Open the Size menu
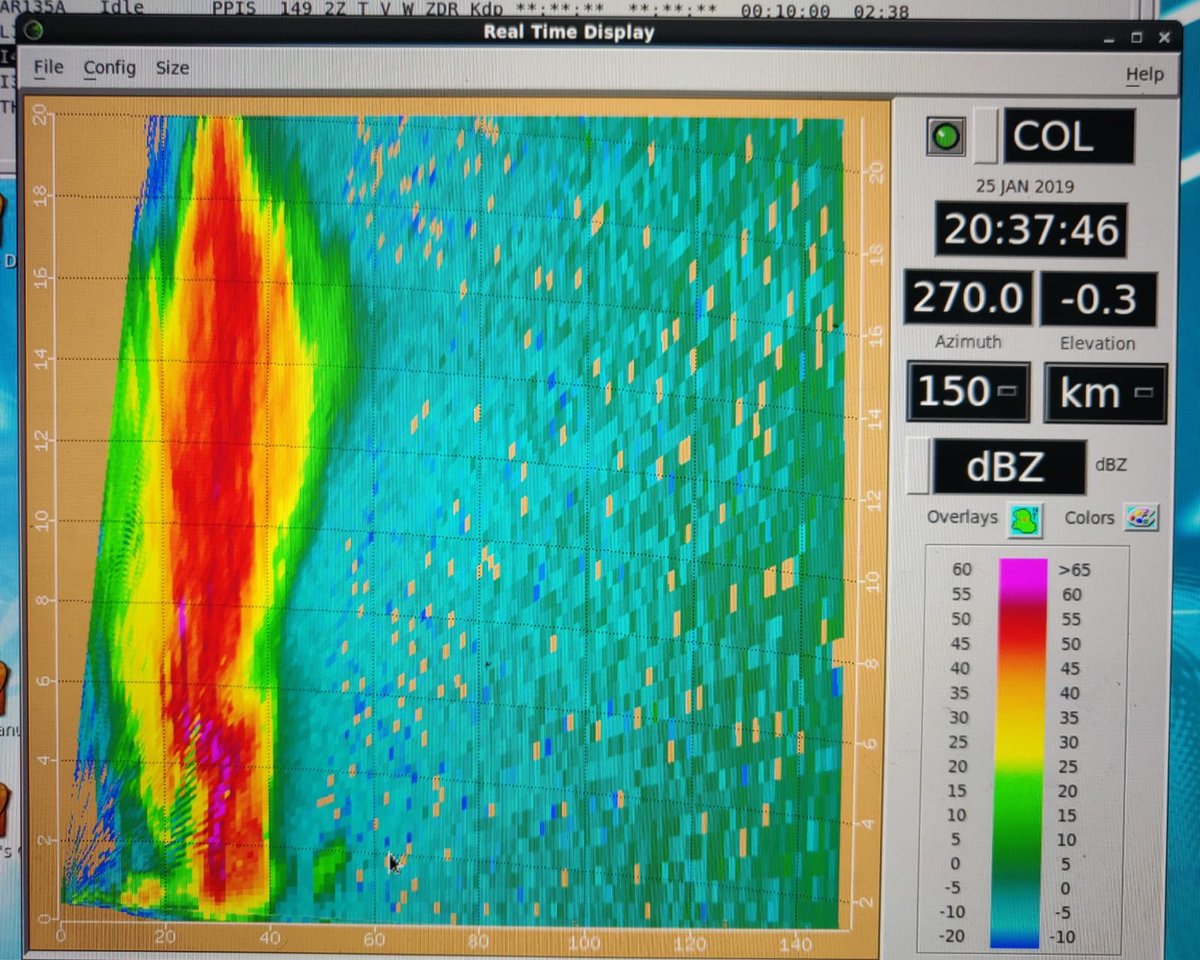Image resolution: width=1200 pixels, height=960 pixels. click(x=172, y=68)
